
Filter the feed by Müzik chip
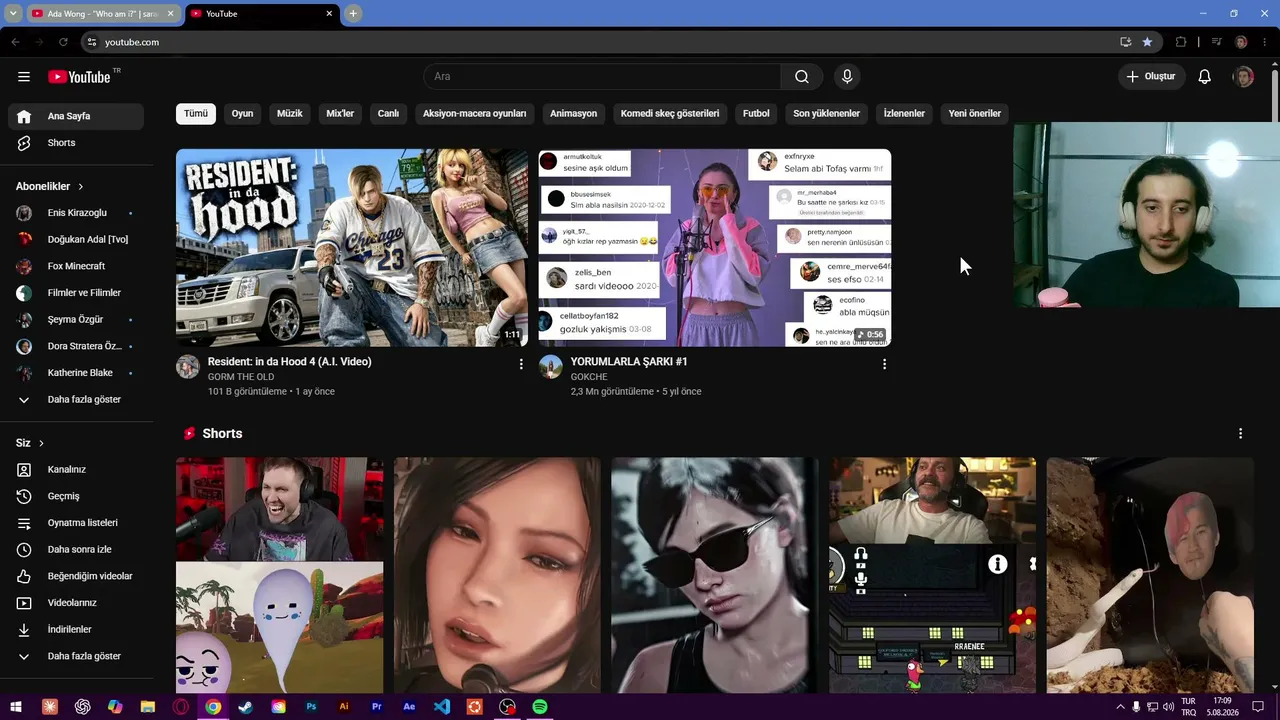(290, 114)
